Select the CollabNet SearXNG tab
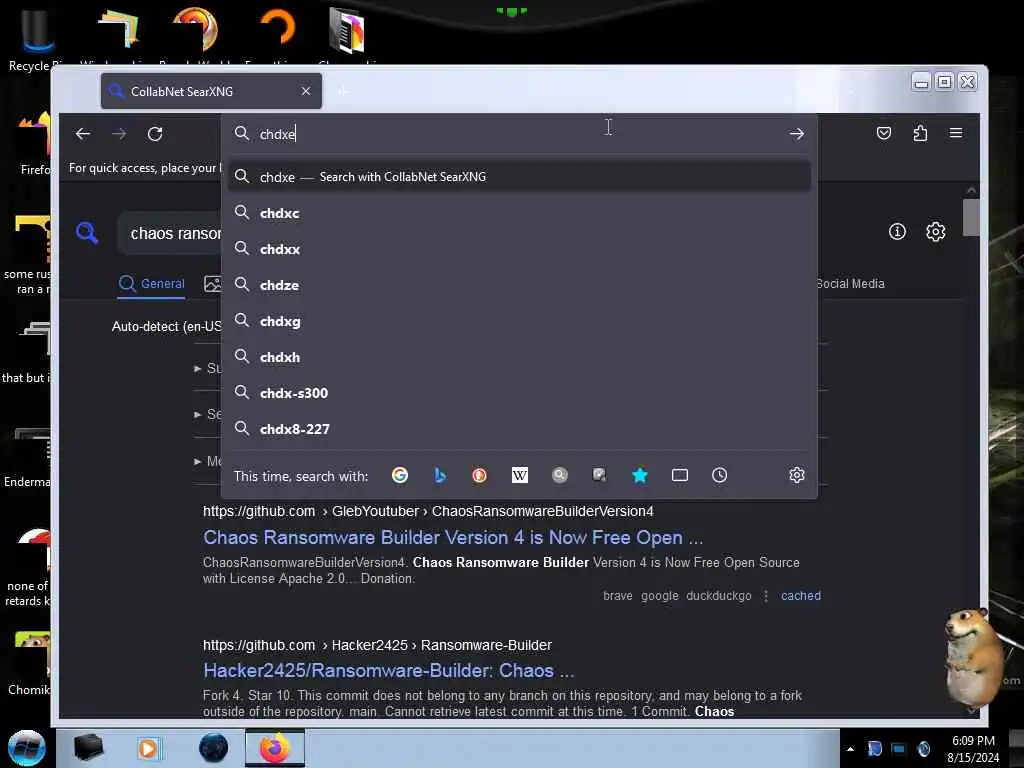The image size is (1024, 768). [x=211, y=91]
